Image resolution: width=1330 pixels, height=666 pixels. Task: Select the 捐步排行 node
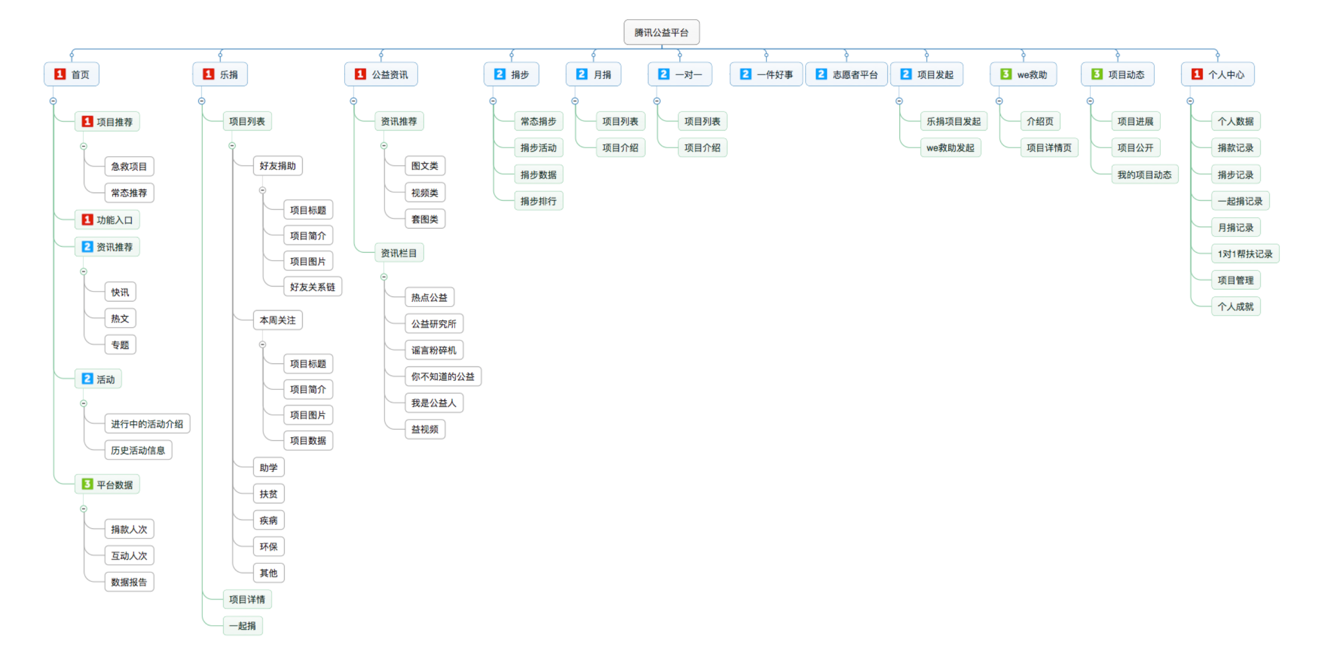538,201
